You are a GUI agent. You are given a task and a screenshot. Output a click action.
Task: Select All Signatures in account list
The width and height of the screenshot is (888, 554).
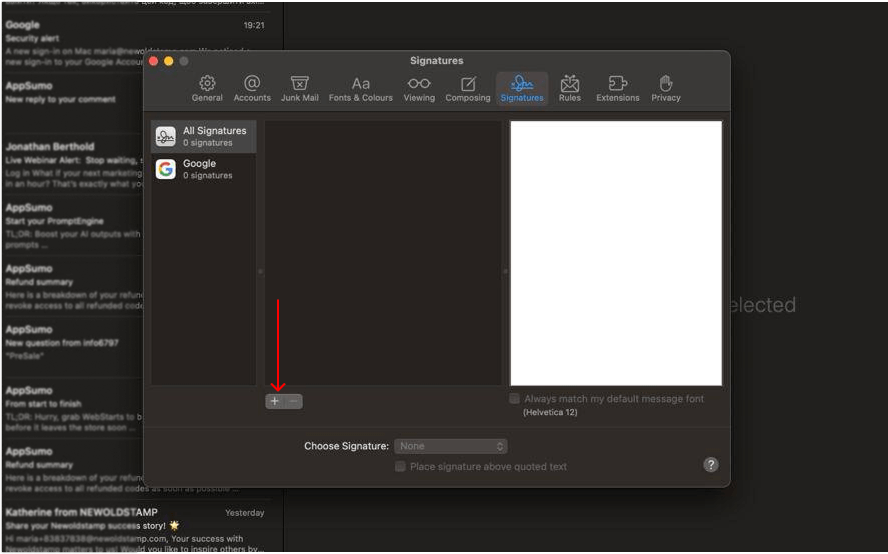click(204, 137)
